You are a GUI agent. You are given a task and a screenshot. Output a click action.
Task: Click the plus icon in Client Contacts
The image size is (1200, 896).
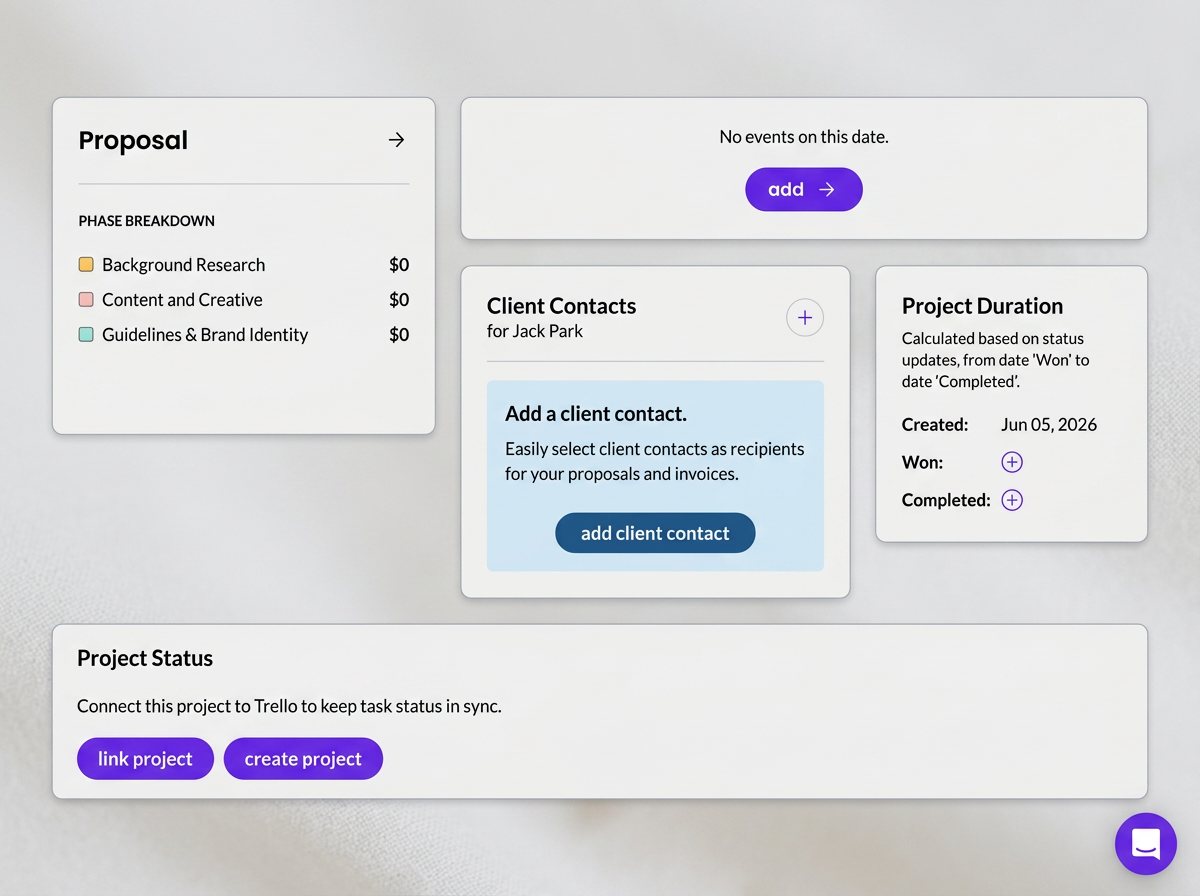(805, 318)
